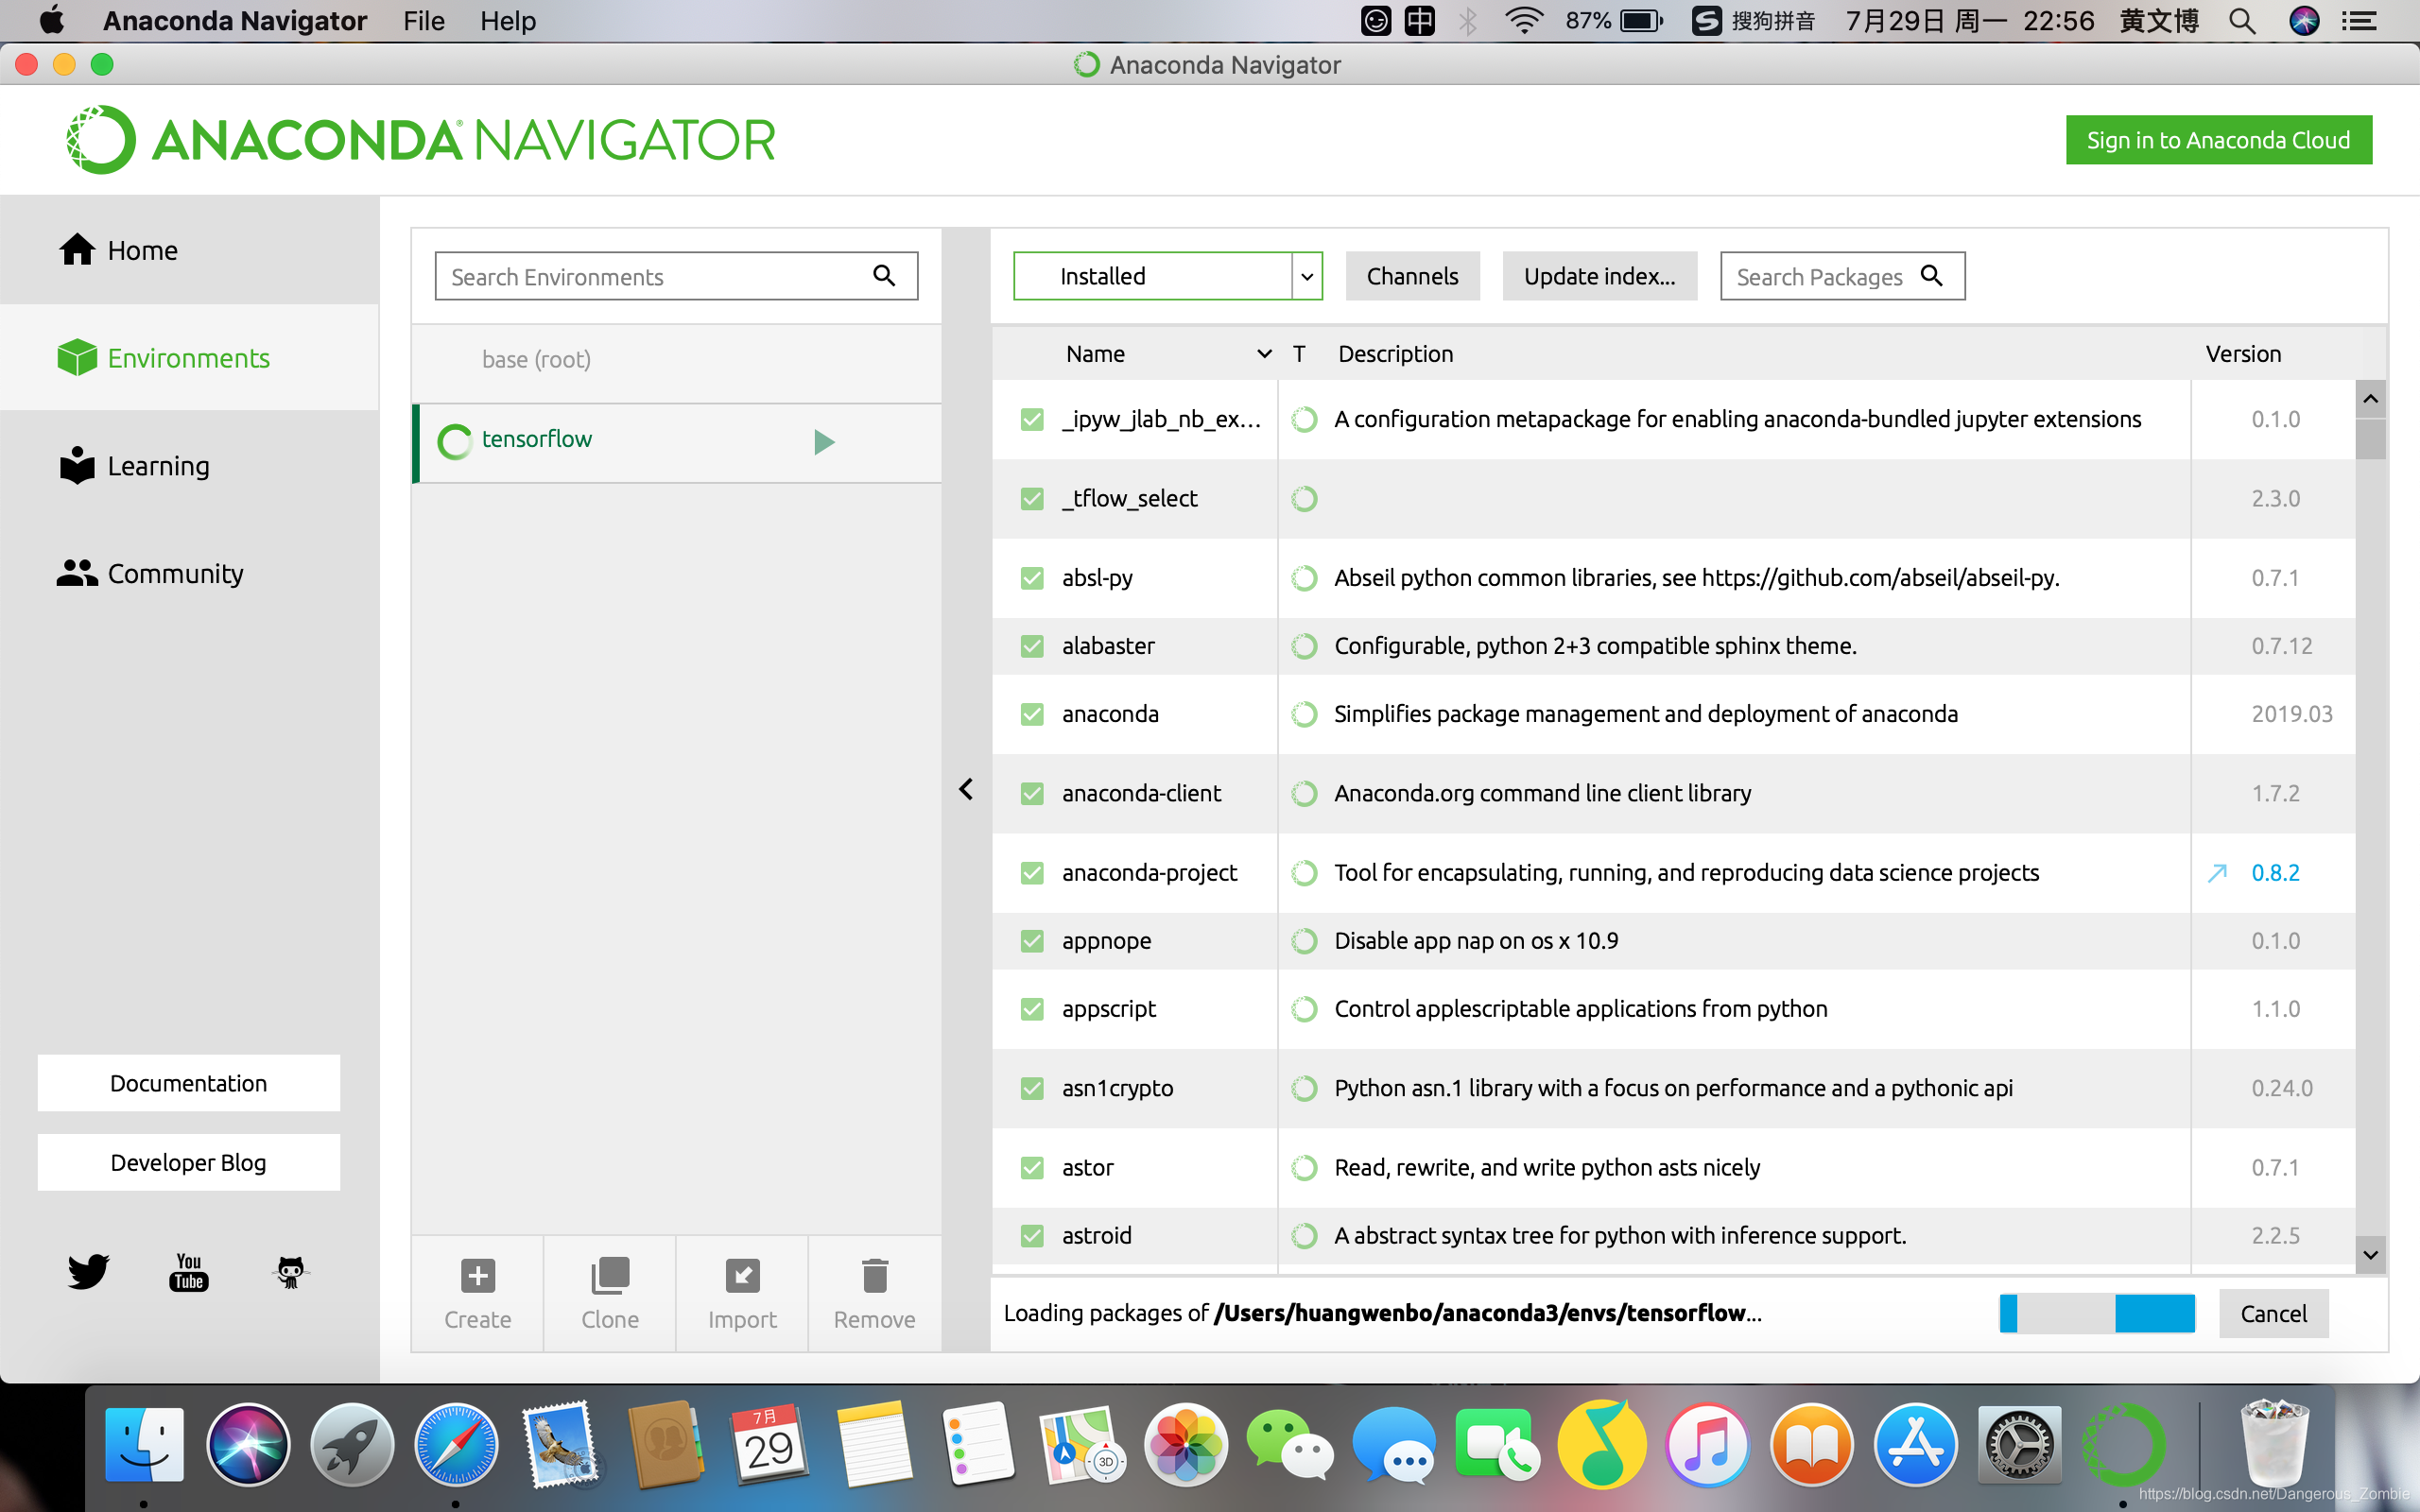The width and height of the screenshot is (2420, 1512).
Task: Click the Anaconda Navigator logo
Action: pyautogui.click(x=420, y=140)
